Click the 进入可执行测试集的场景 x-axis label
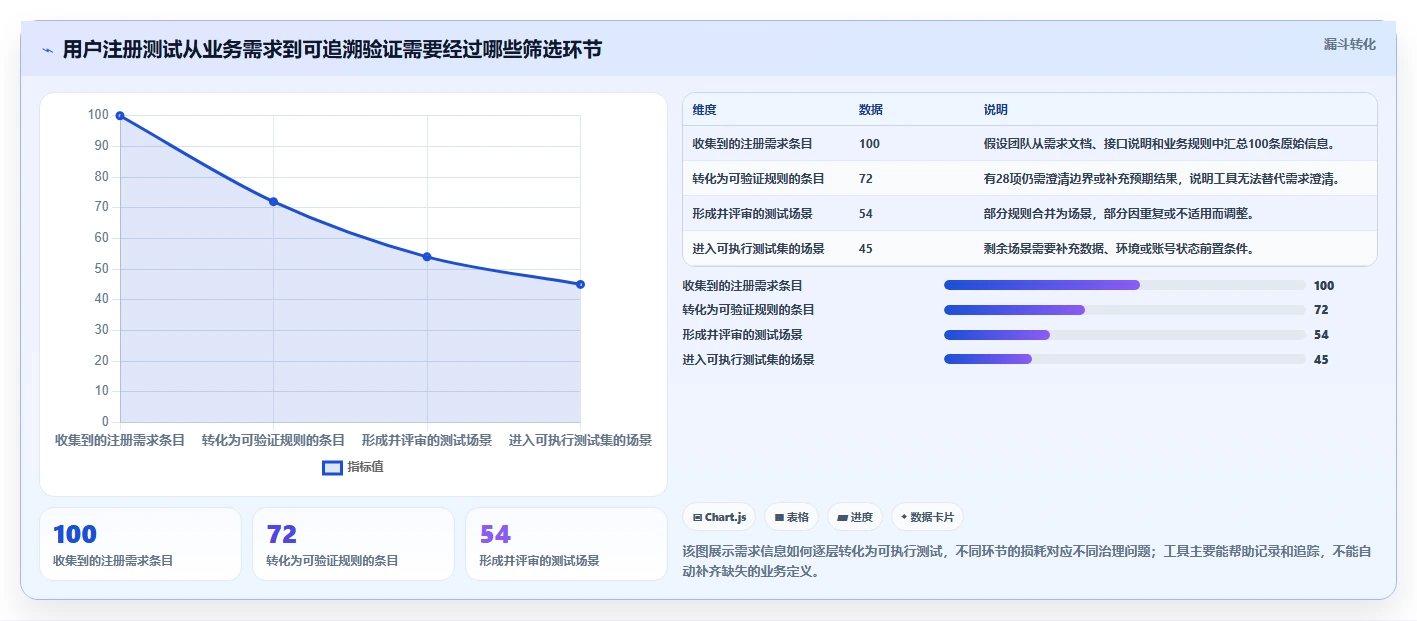Image resolution: width=1417 pixels, height=621 pixels. (x=580, y=440)
